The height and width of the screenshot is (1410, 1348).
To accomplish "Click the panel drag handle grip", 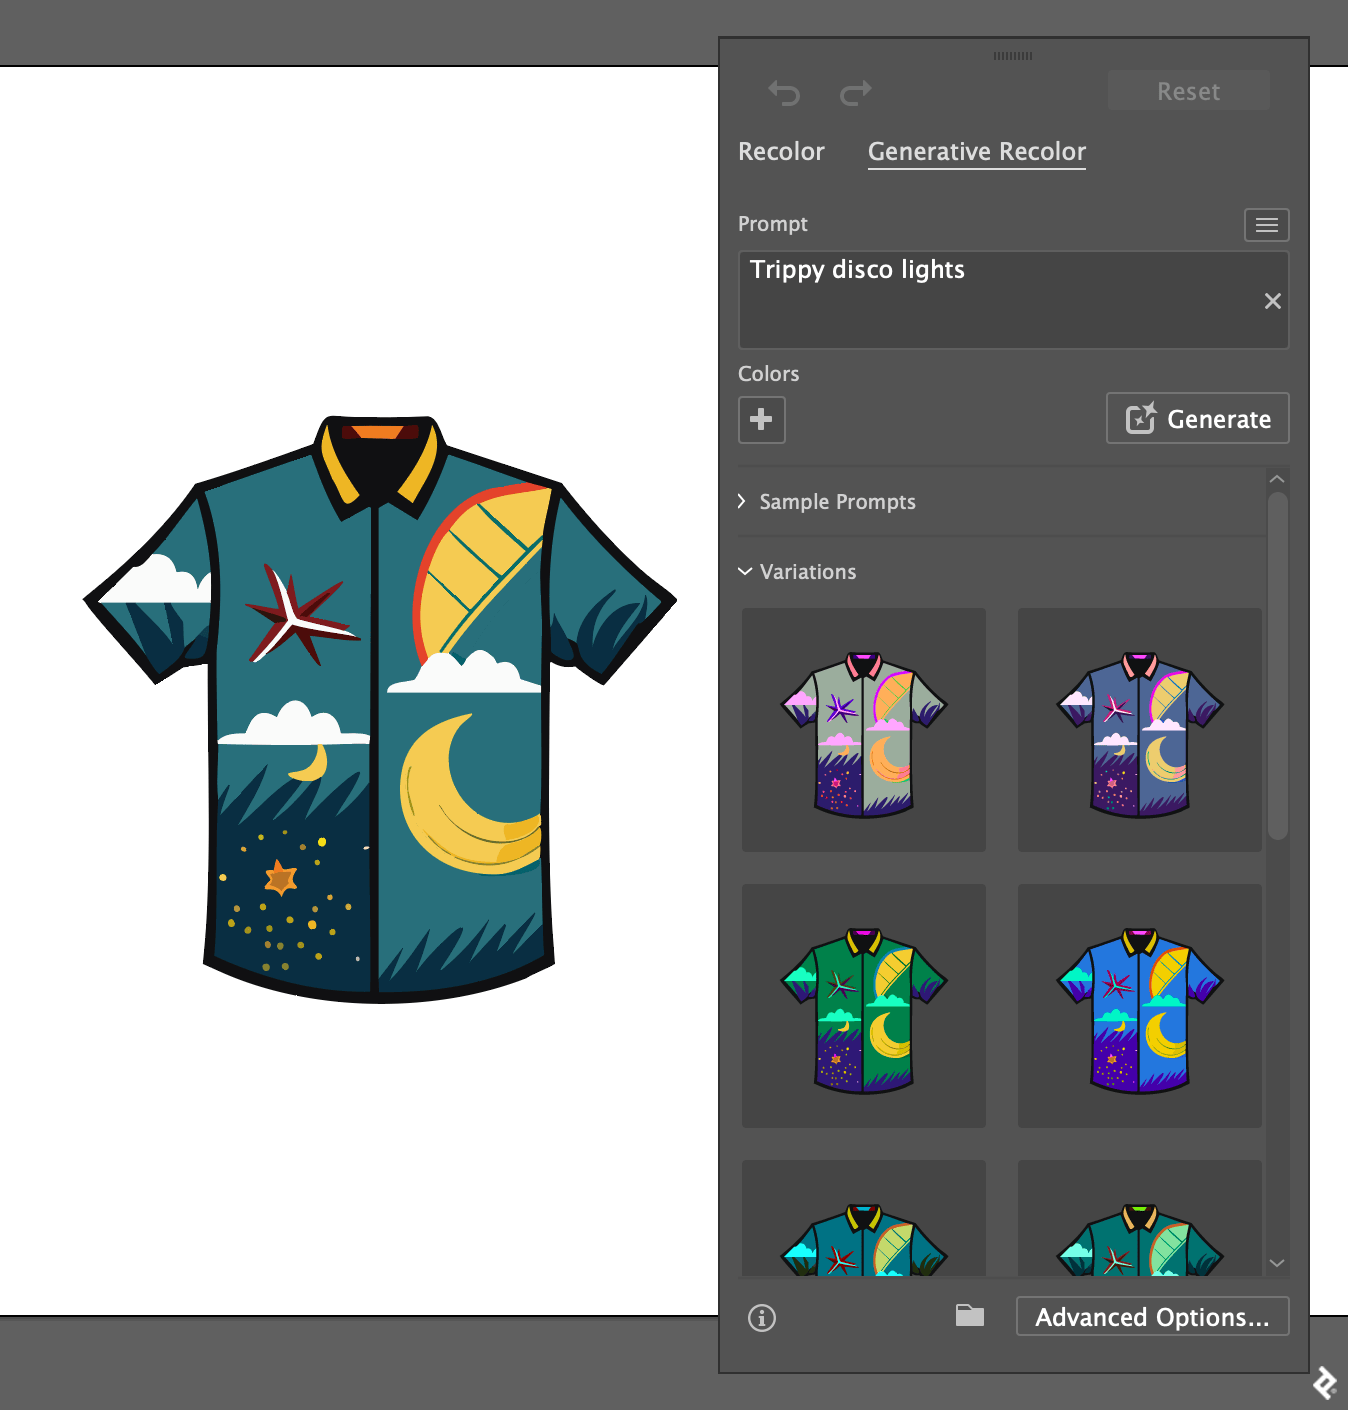I will coord(1013,56).
